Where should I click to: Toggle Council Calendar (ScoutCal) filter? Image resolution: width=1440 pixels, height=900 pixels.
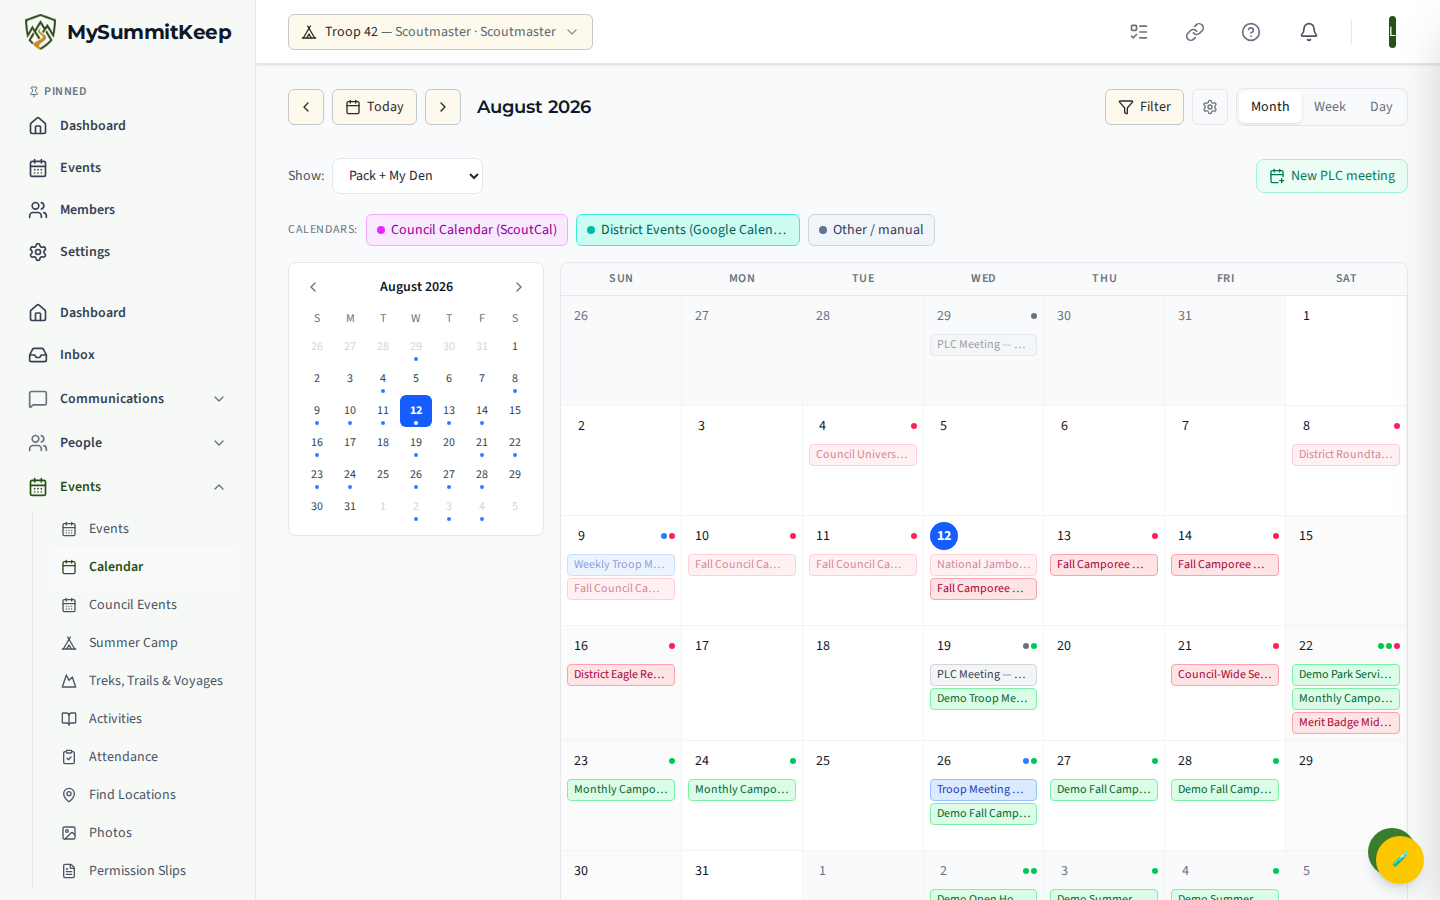pyautogui.click(x=467, y=230)
